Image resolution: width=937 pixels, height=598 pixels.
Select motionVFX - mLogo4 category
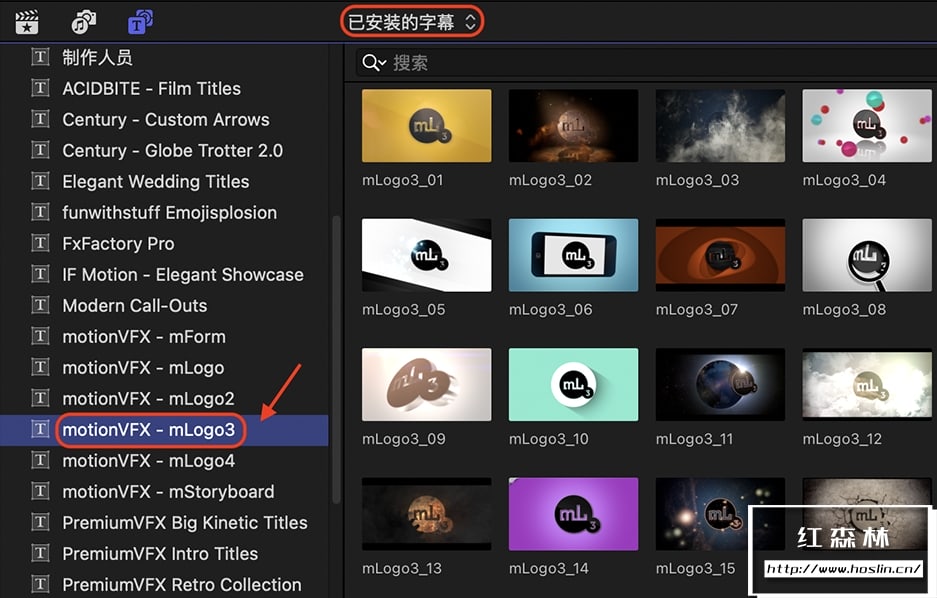(164, 461)
